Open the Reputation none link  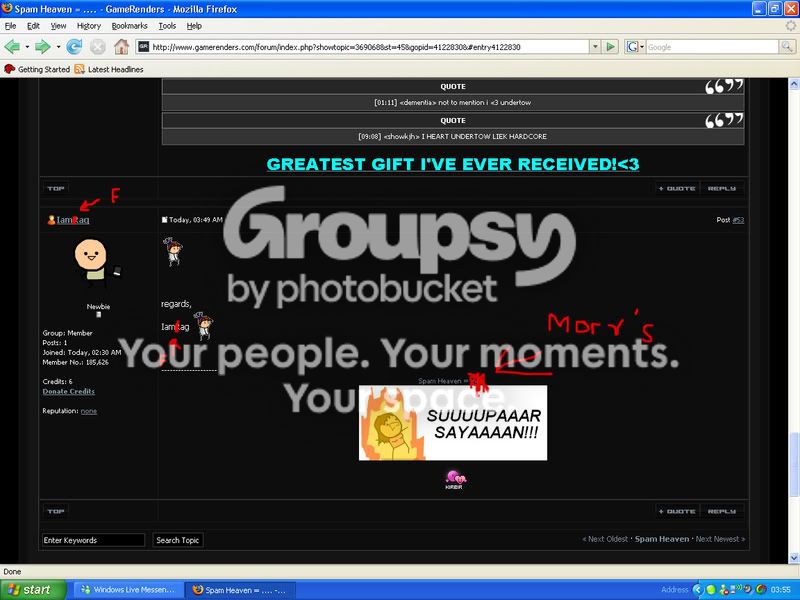pos(89,411)
